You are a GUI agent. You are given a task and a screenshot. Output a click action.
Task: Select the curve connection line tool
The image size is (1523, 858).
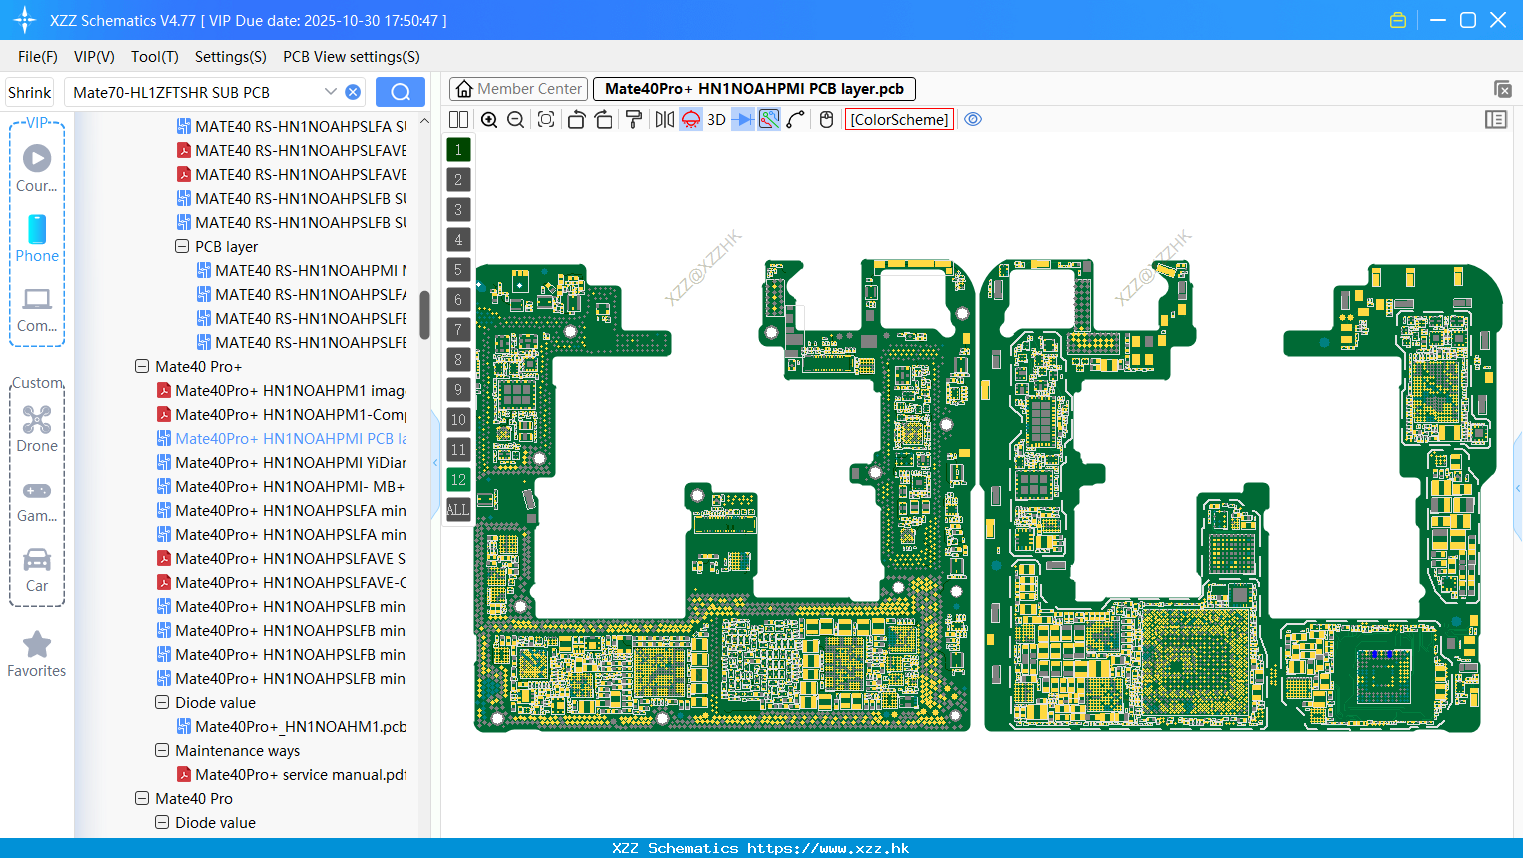point(796,120)
